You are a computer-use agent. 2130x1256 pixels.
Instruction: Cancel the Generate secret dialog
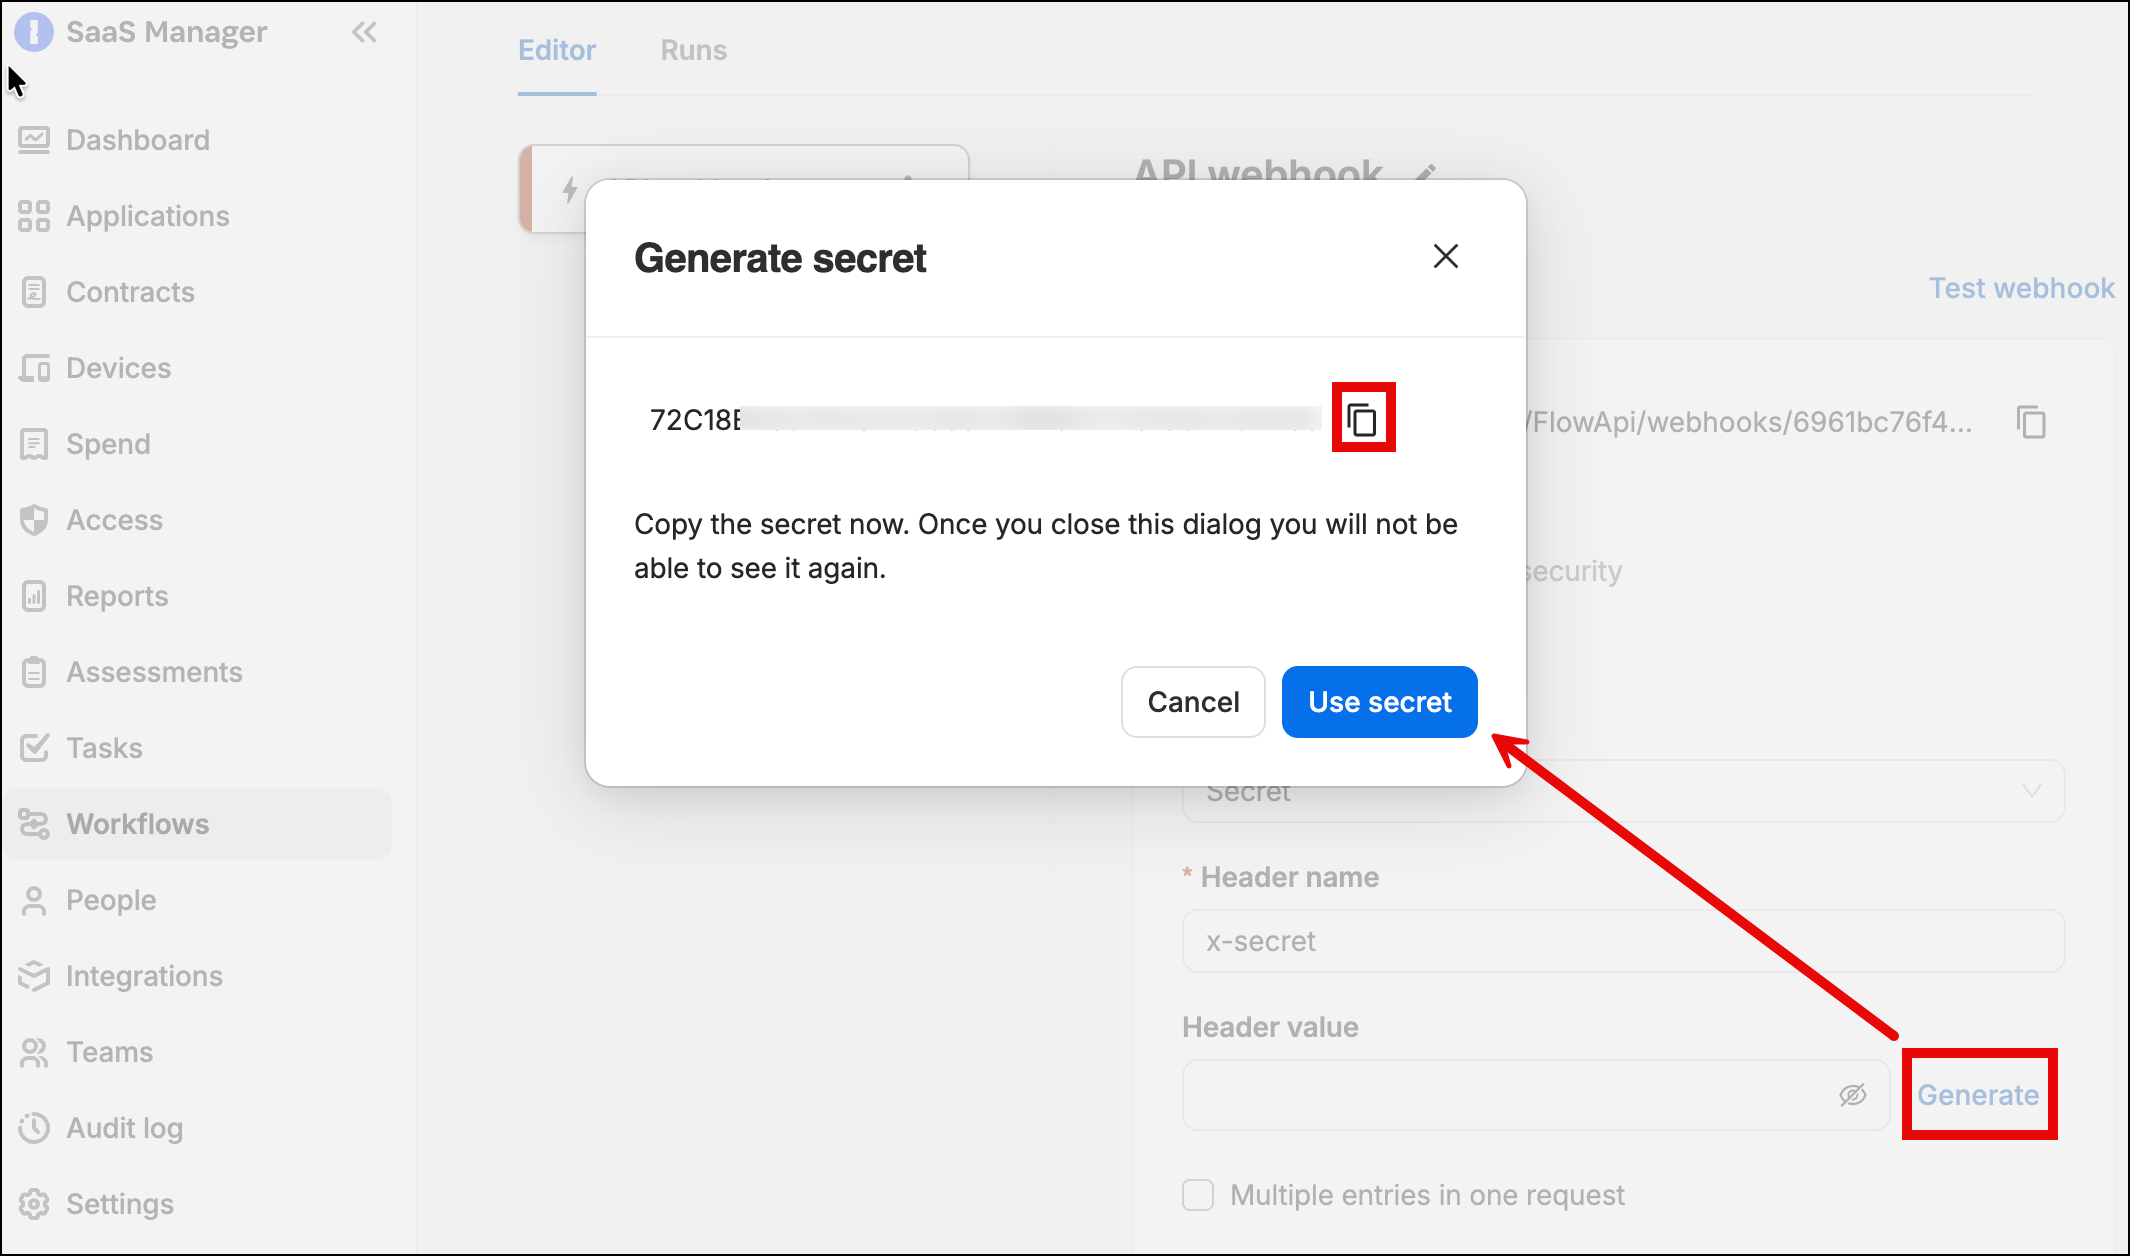[1193, 702]
